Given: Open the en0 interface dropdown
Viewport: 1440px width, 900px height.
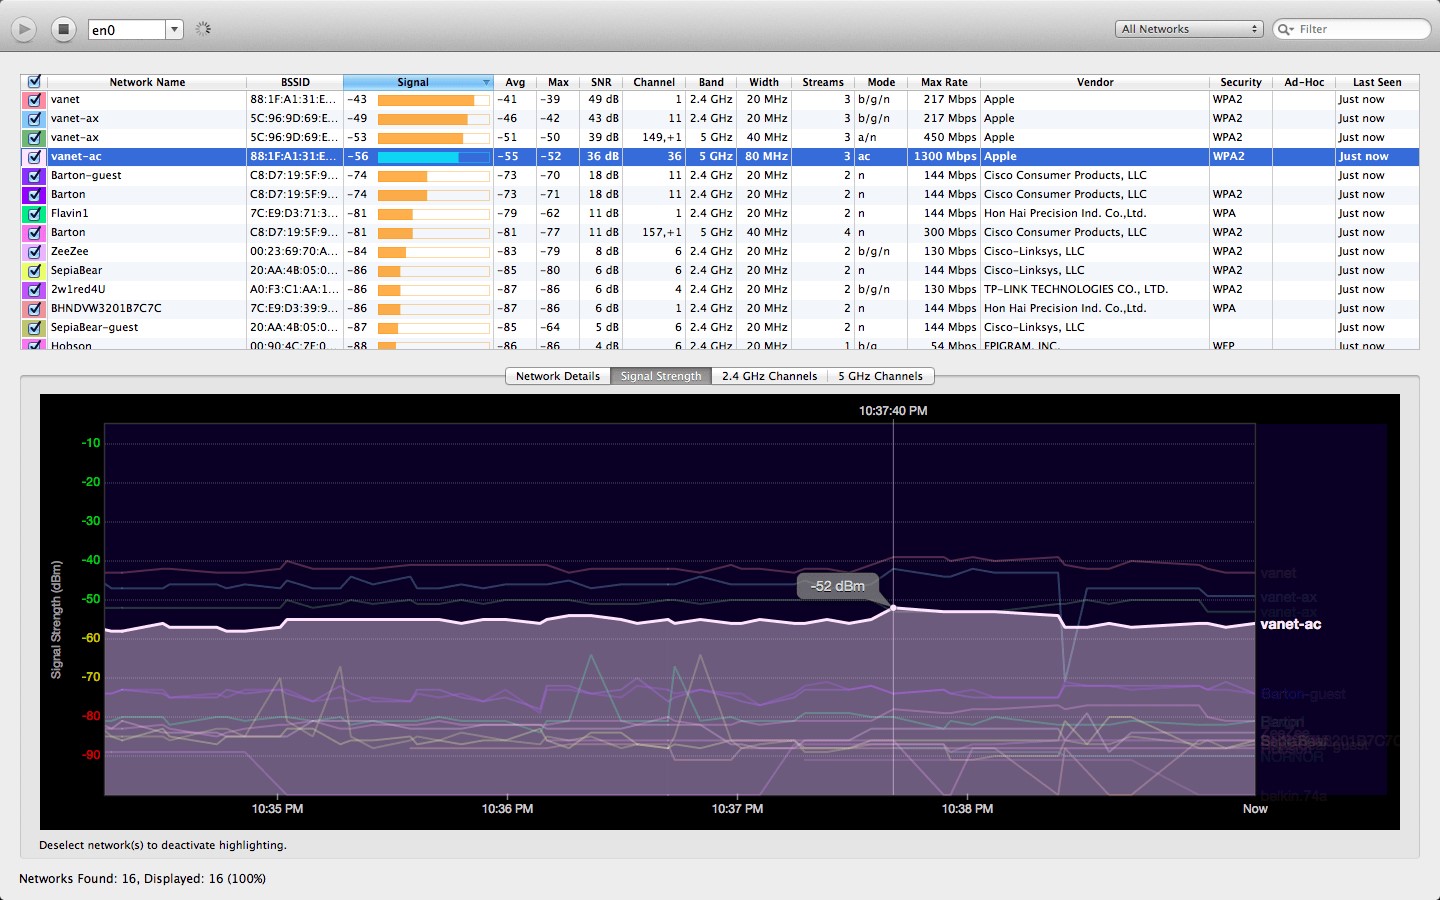Looking at the screenshot, I should (174, 29).
